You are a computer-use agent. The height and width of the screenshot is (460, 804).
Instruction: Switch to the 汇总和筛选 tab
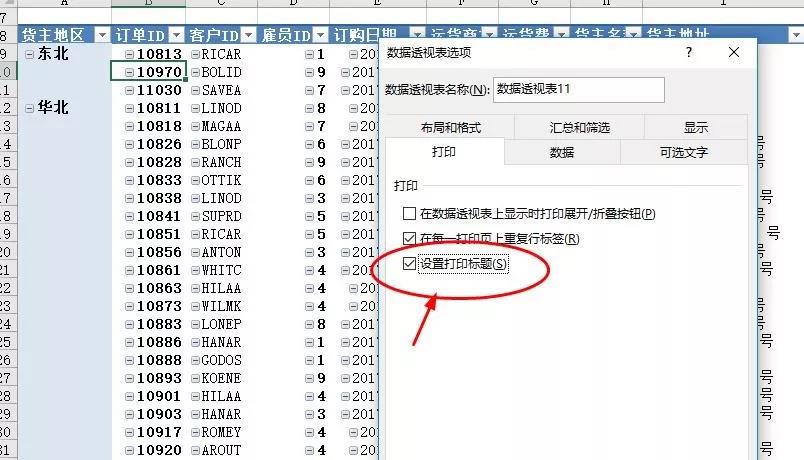579,127
